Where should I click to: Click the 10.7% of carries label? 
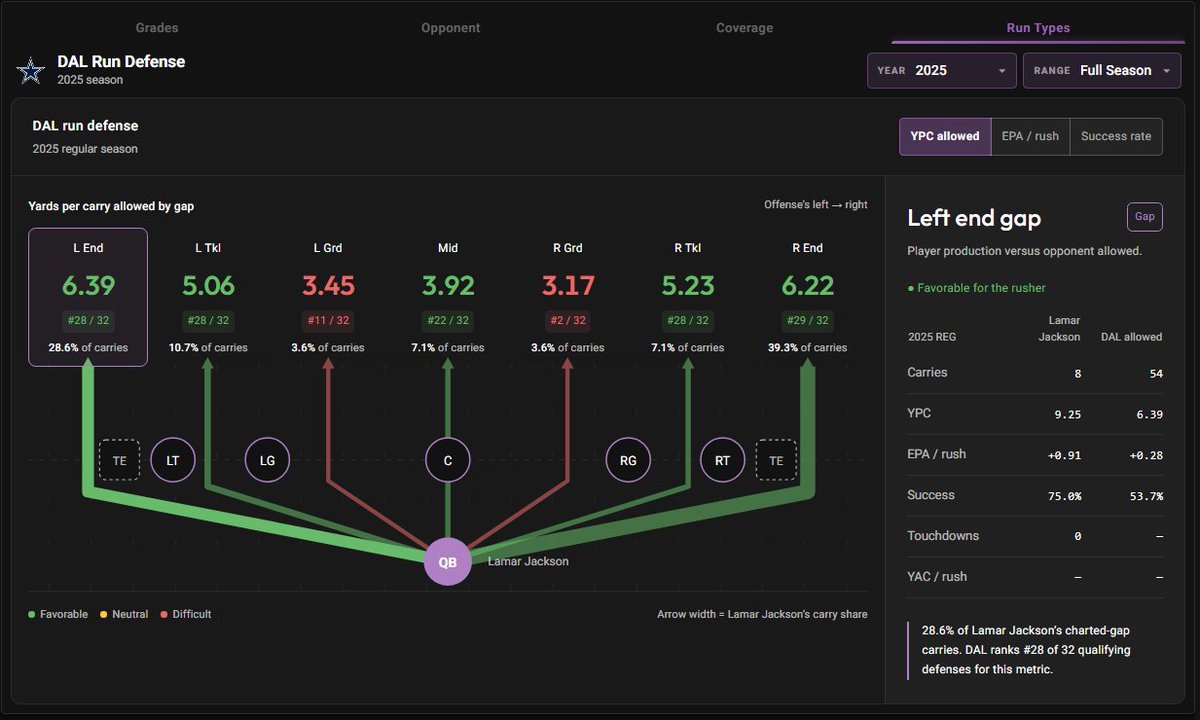(x=208, y=348)
